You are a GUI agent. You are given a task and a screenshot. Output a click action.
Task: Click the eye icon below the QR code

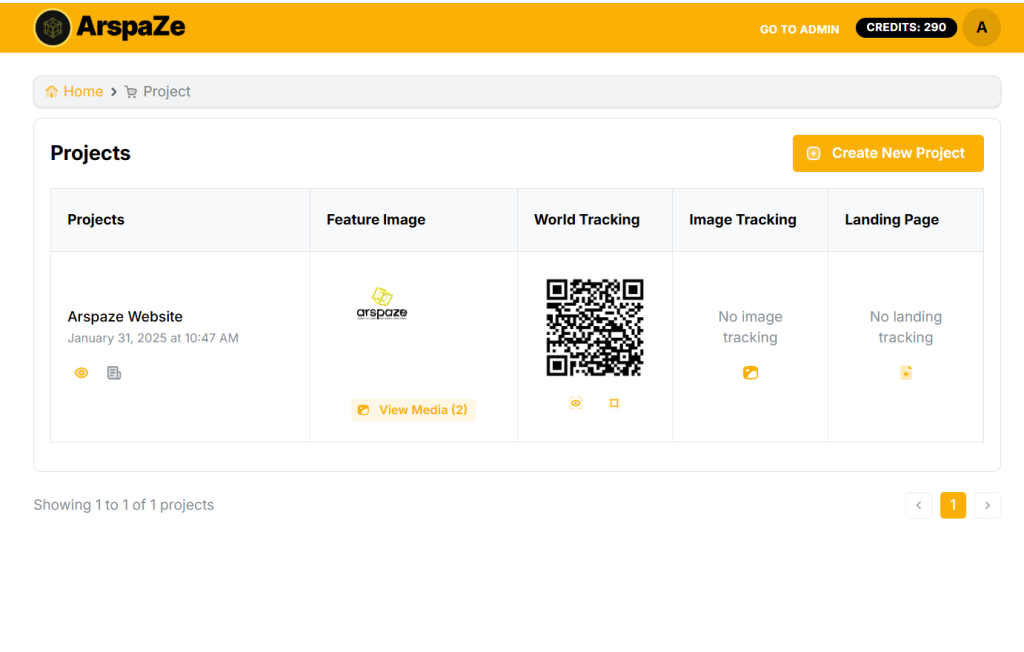[x=576, y=403]
